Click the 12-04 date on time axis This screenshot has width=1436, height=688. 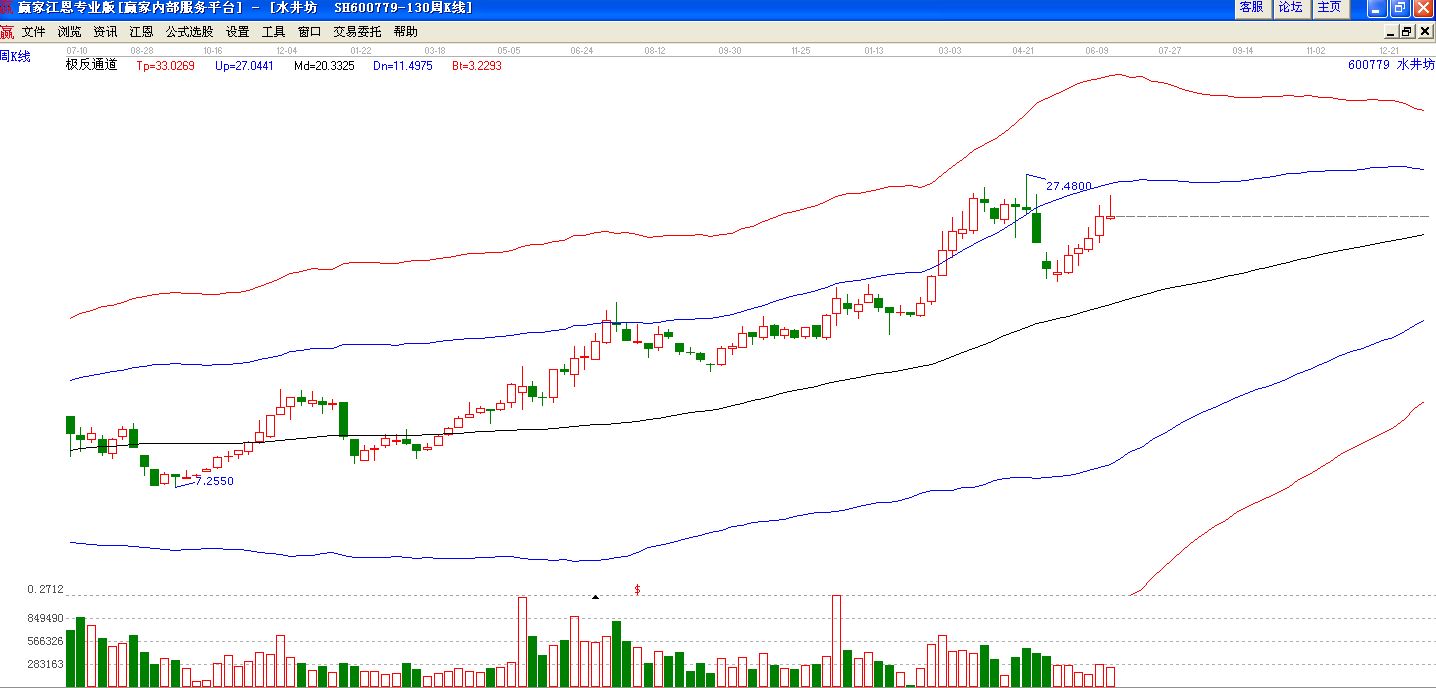coord(287,50)
